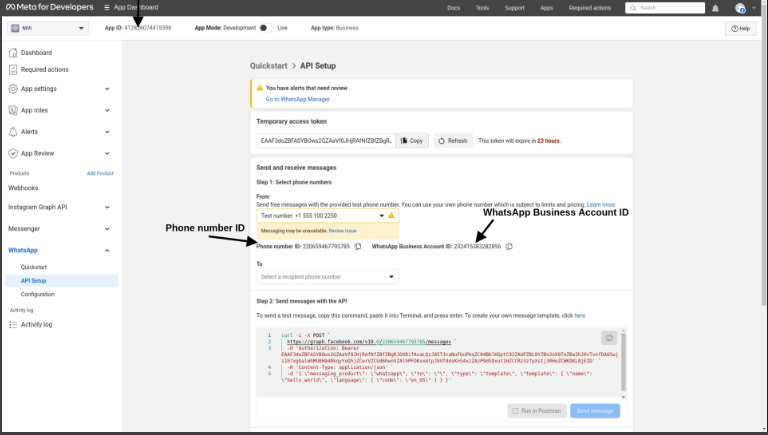This screenshot has width=768, height=435.
Task: Follow Go to WhatsApp Manager link
Action: coord(298,99)
